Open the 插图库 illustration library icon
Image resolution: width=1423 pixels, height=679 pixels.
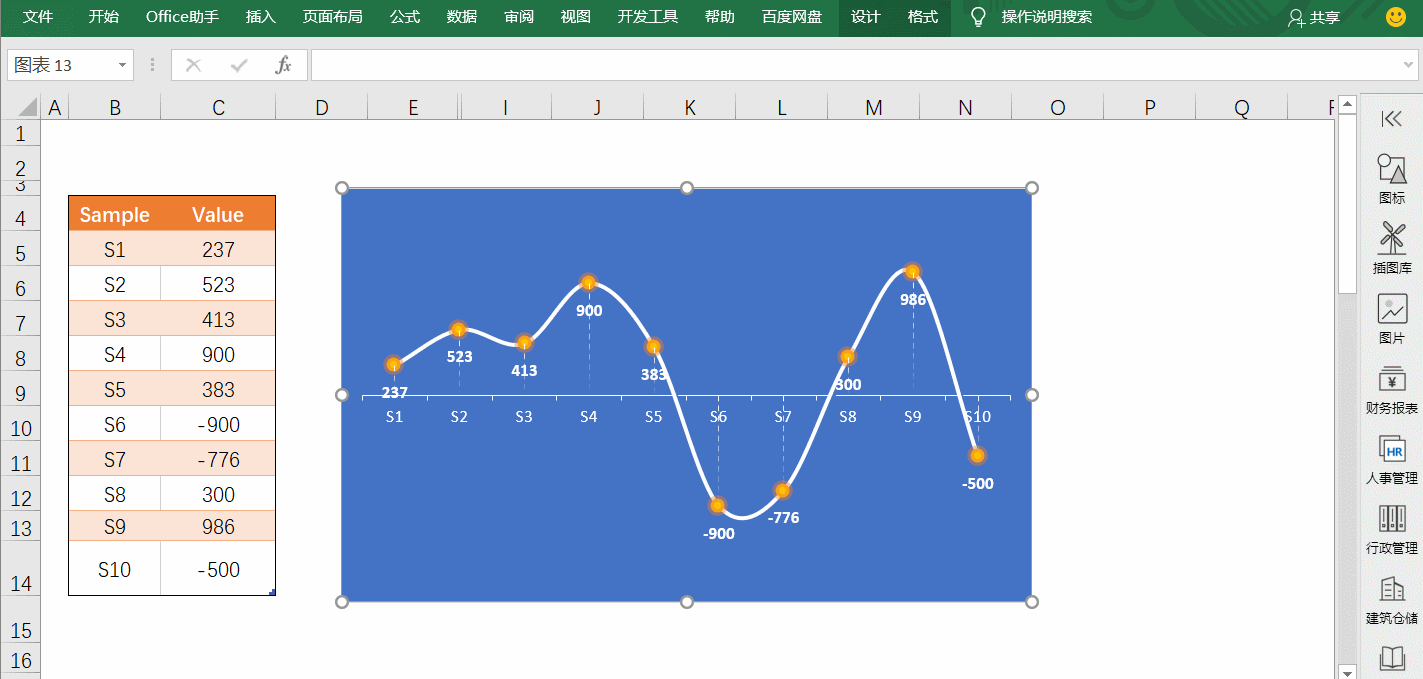click(1391, 238)
